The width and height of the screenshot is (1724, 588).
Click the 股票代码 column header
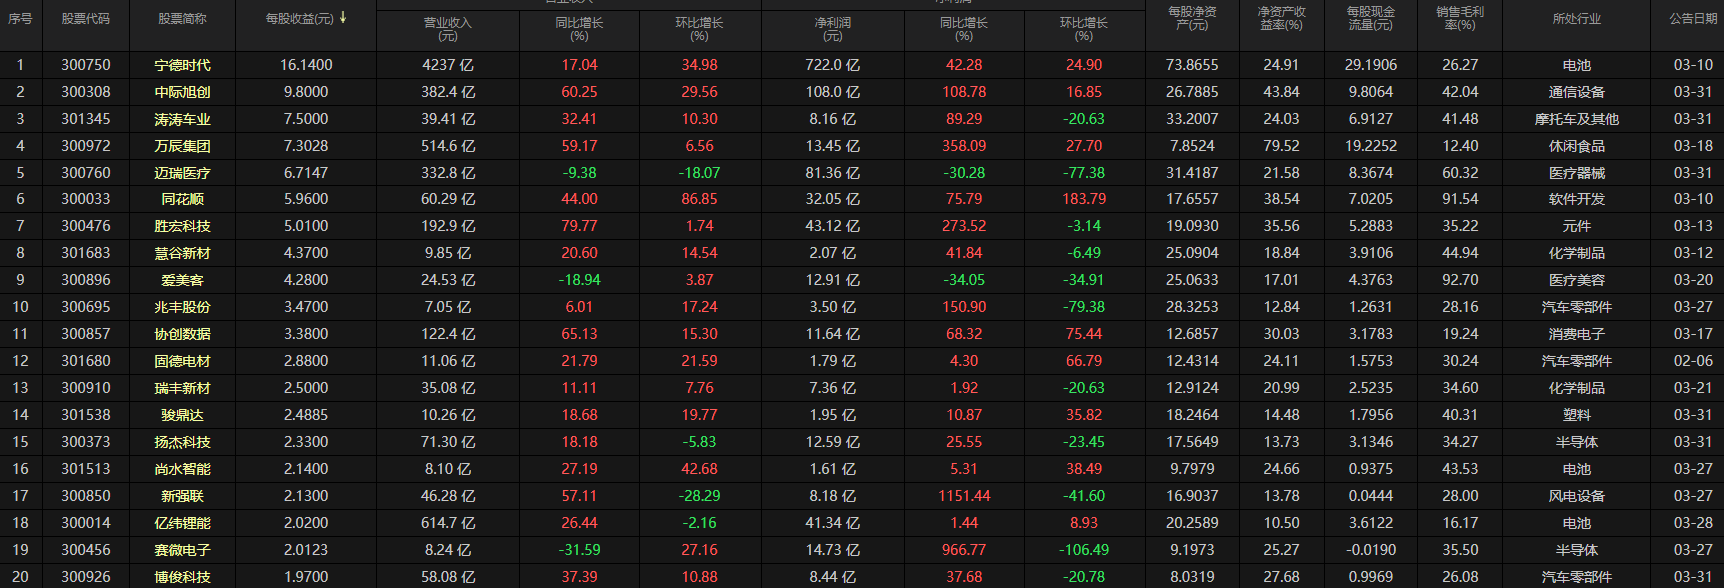click(86, 19)
